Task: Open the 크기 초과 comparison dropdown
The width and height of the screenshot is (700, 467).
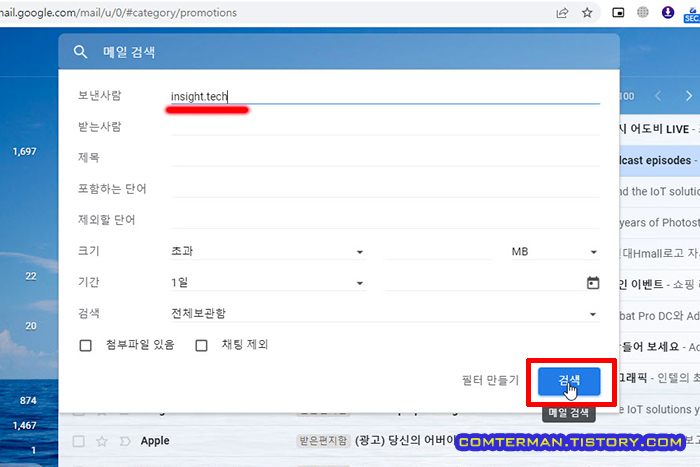Action: (267, 251)
